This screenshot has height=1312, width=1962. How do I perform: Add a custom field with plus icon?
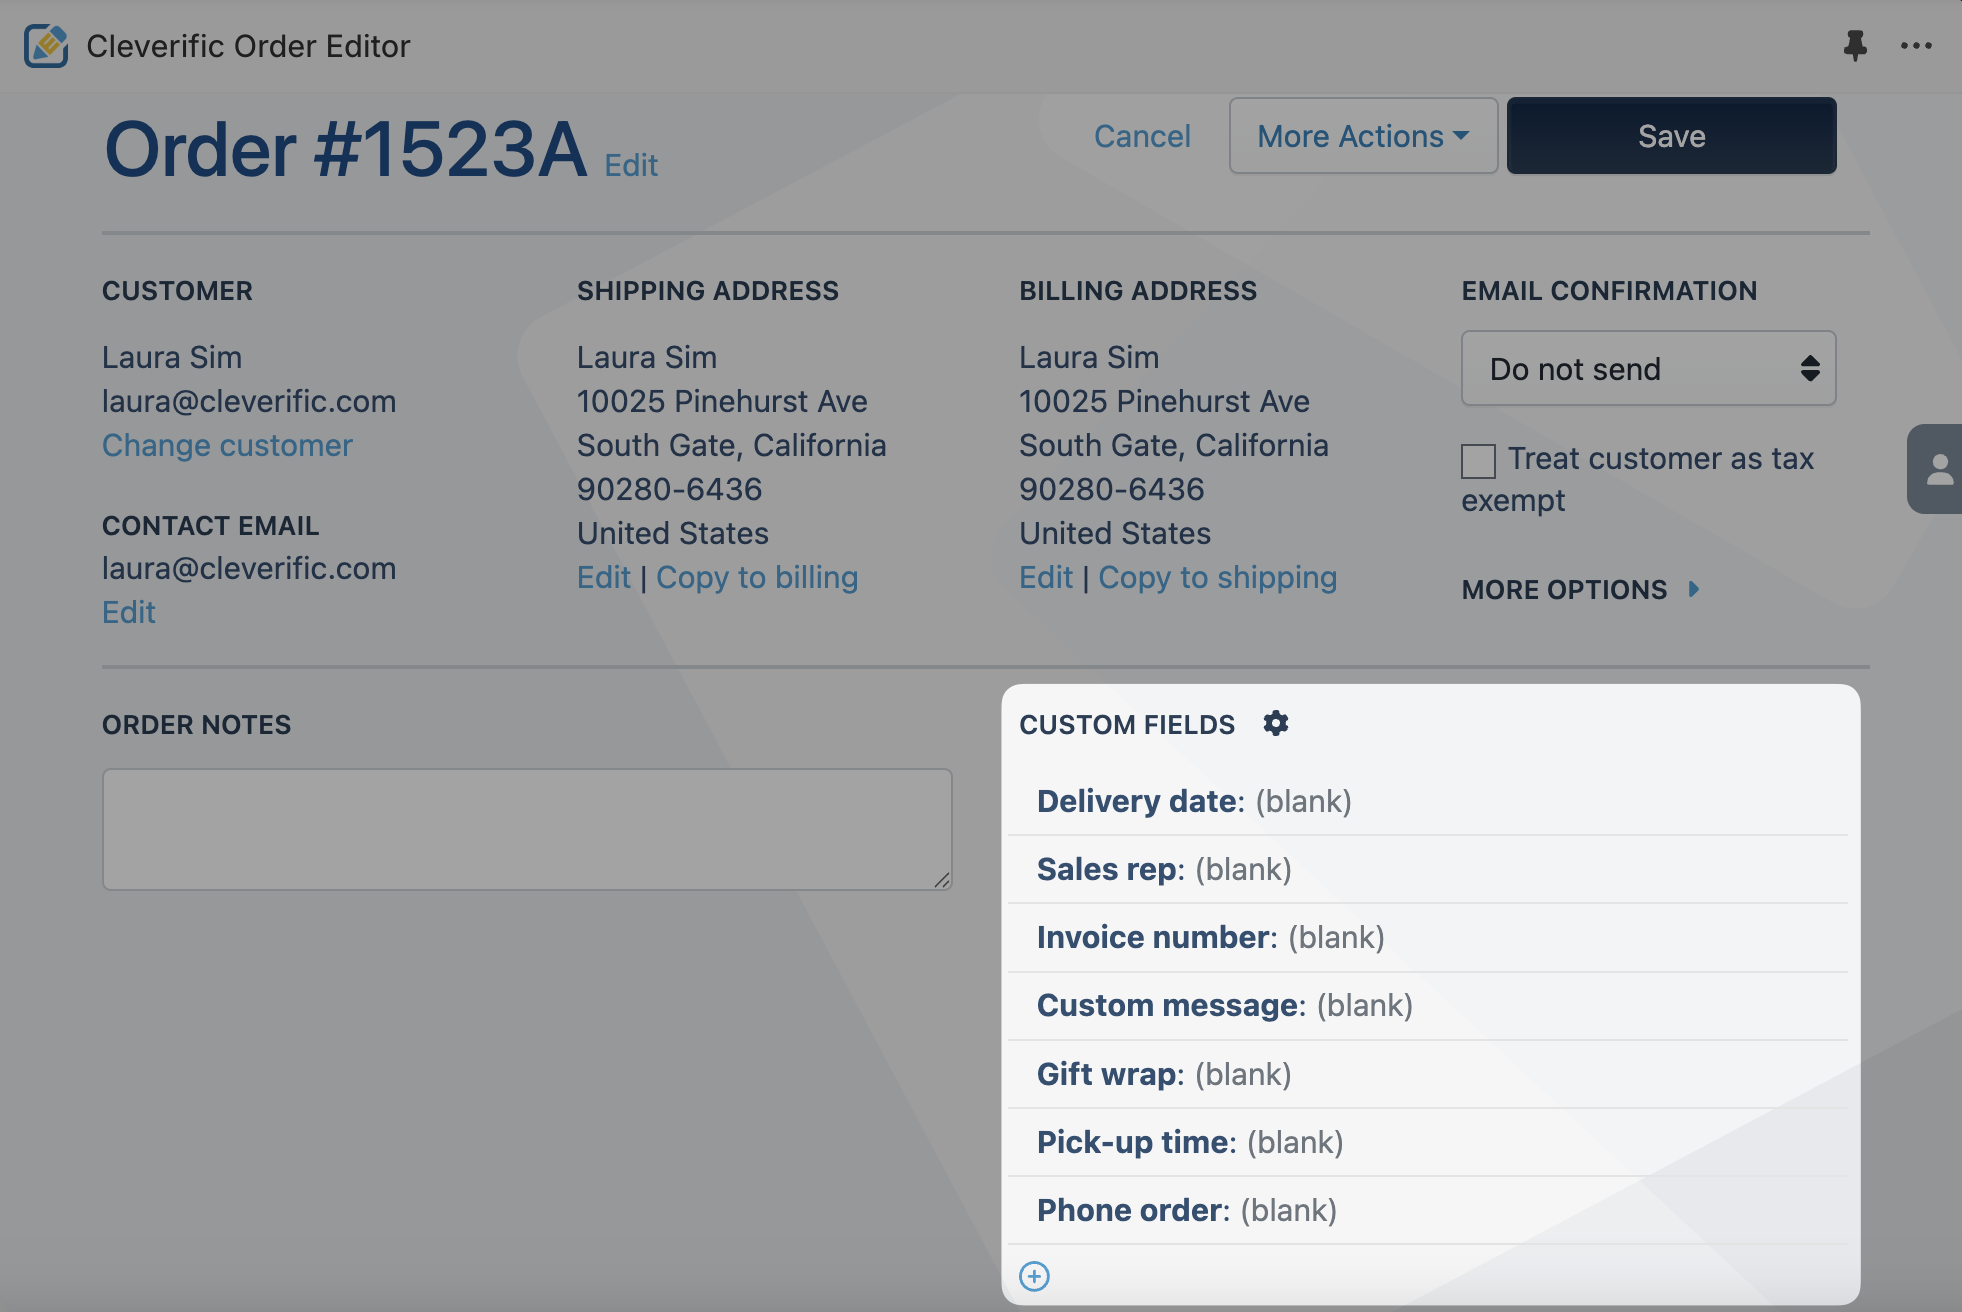pyautogui.click(x=1034, y=1276)
